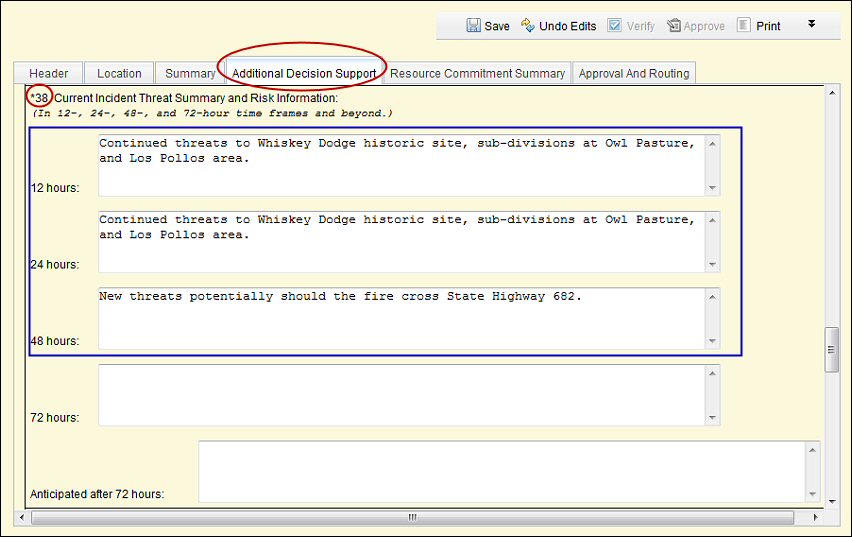The image size is (852, 537).
Task: Click the Save floppy disk icon
Action: 473,26
